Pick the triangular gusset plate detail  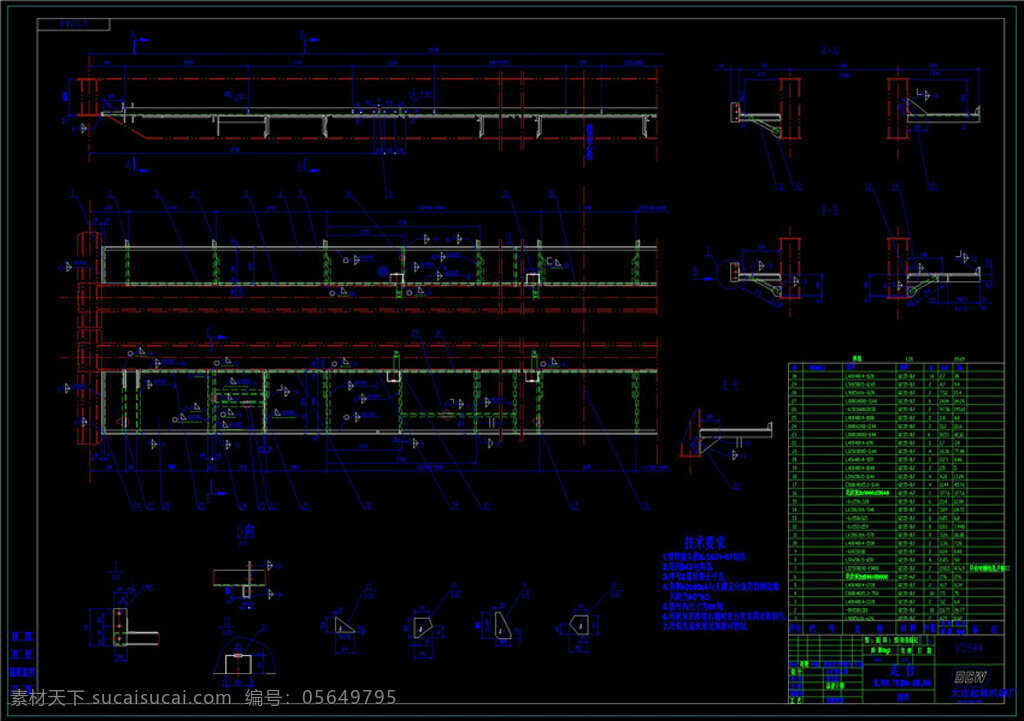pyautogui.click(x=344, y=626)
